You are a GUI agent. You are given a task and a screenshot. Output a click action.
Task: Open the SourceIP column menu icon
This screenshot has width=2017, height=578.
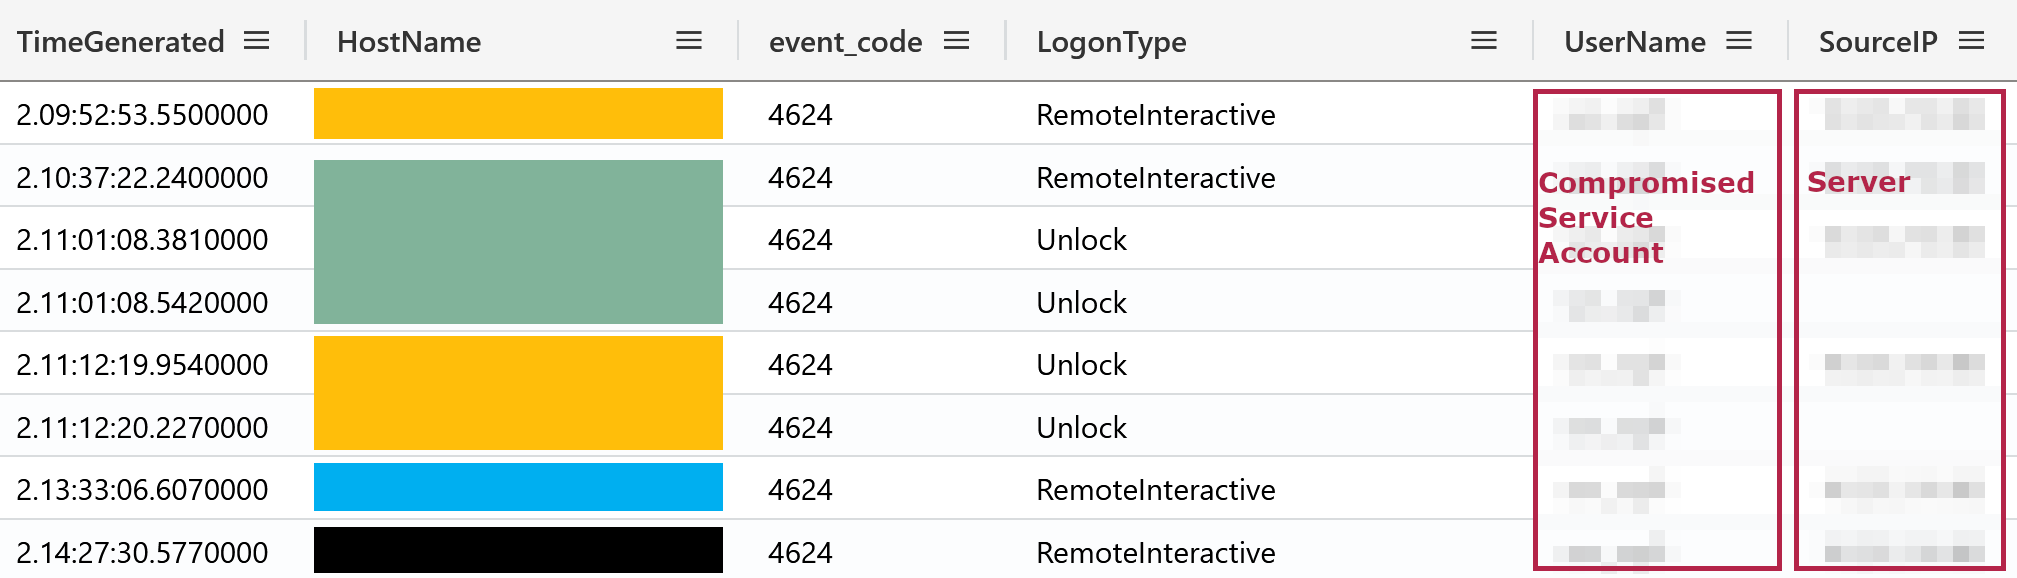coord(1972,41)
